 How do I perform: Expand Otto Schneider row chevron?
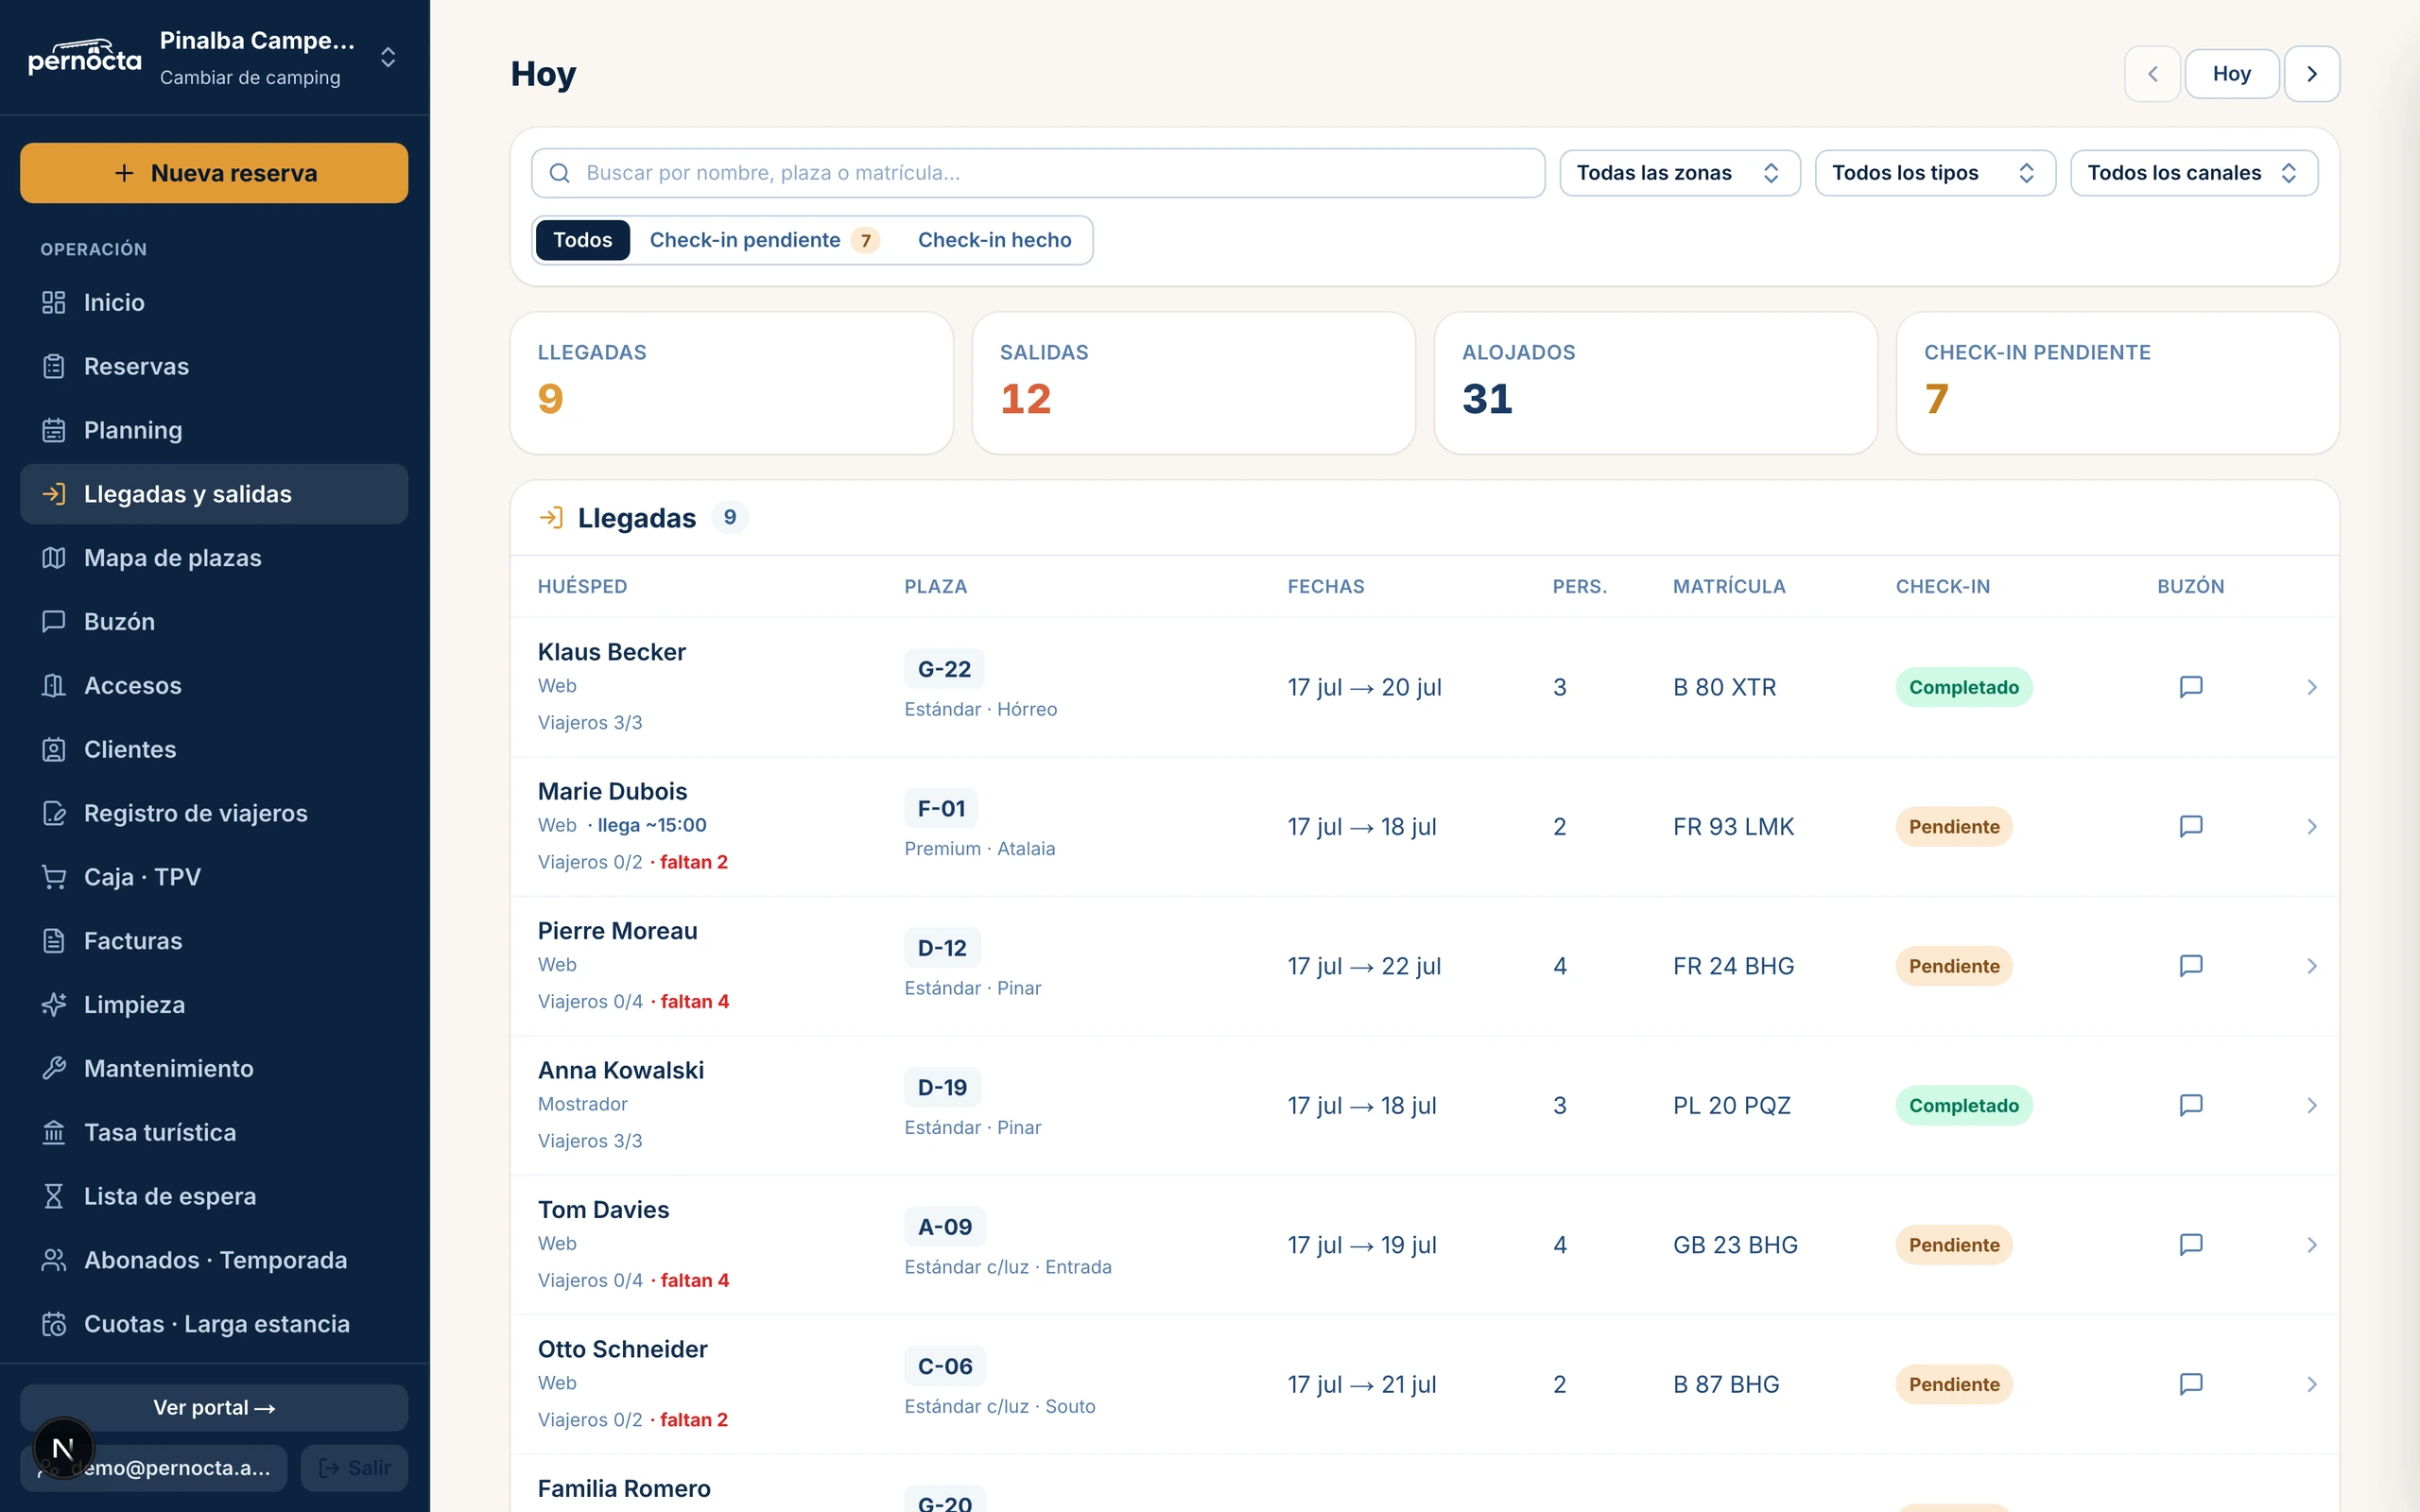pyautogui.click(x=2312, y=1384)
